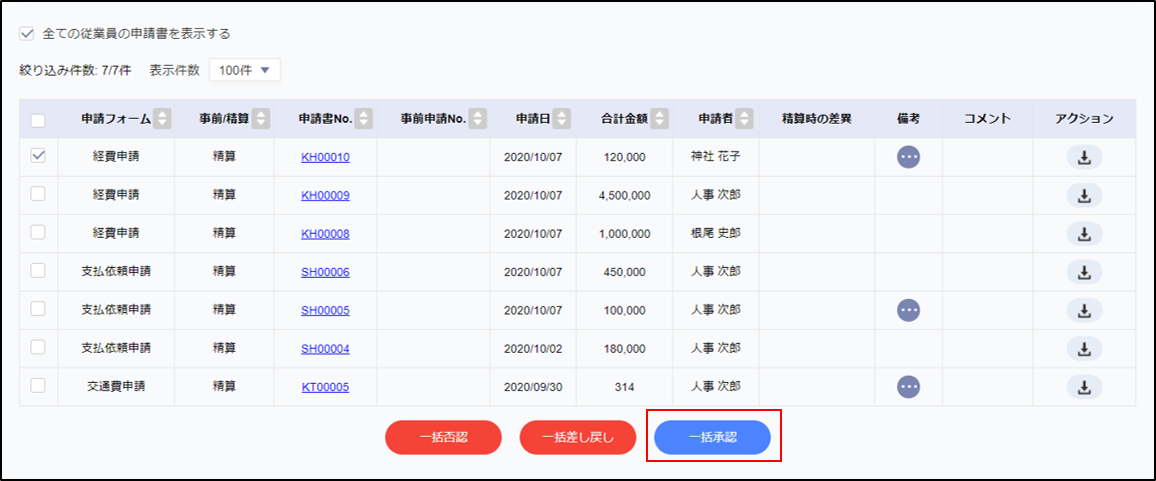
Task: Open application link KH00010
Action: pos(325,157)
